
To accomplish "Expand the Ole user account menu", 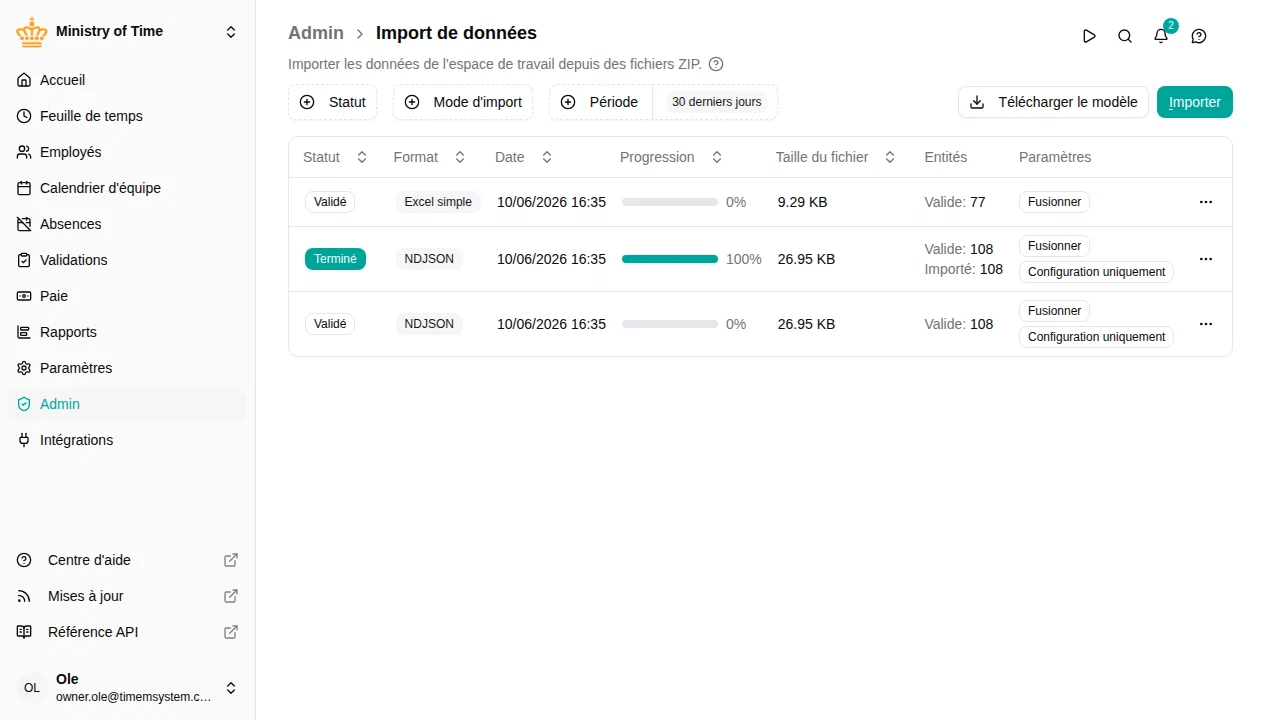I will click(231, 688).
